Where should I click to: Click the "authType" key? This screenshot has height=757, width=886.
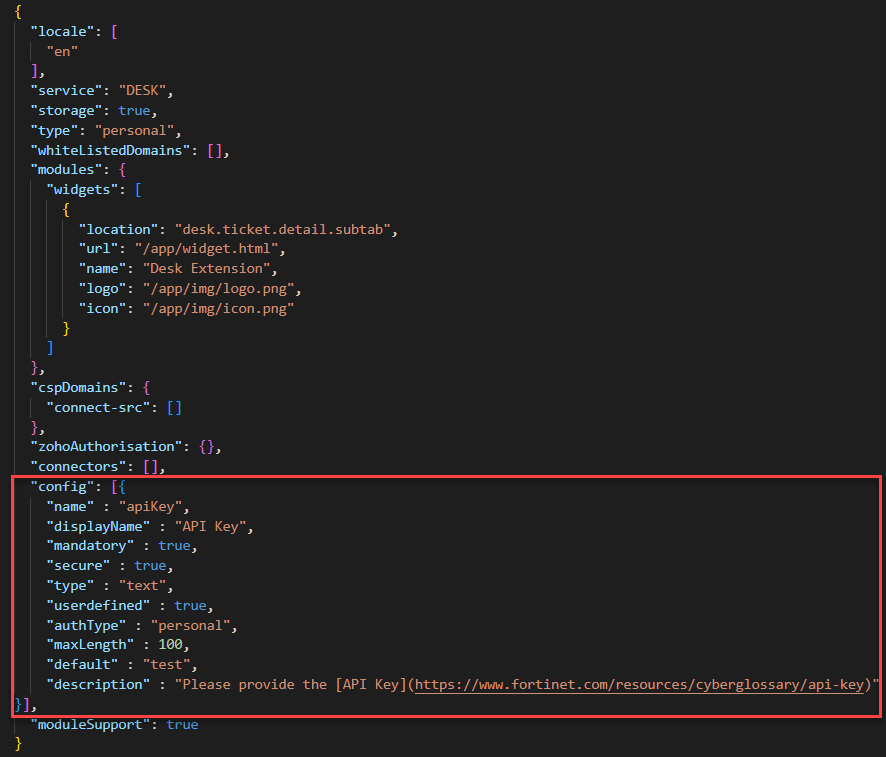click(x=86, y=625)
